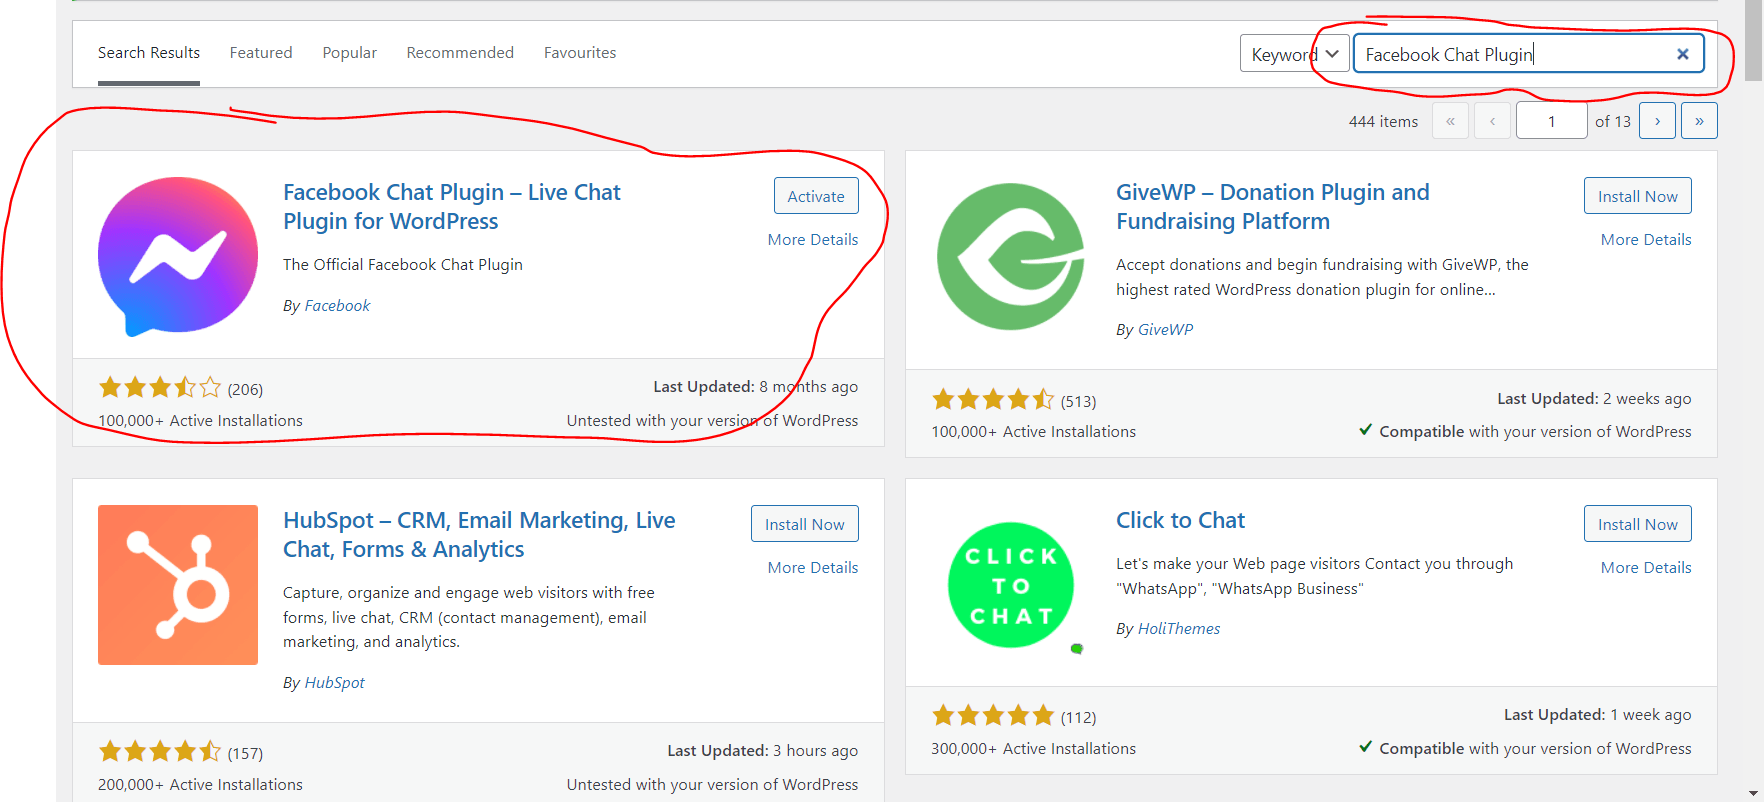Go to next page arrow
This screenshot has width=1764, height=802.
point(1657,121)
